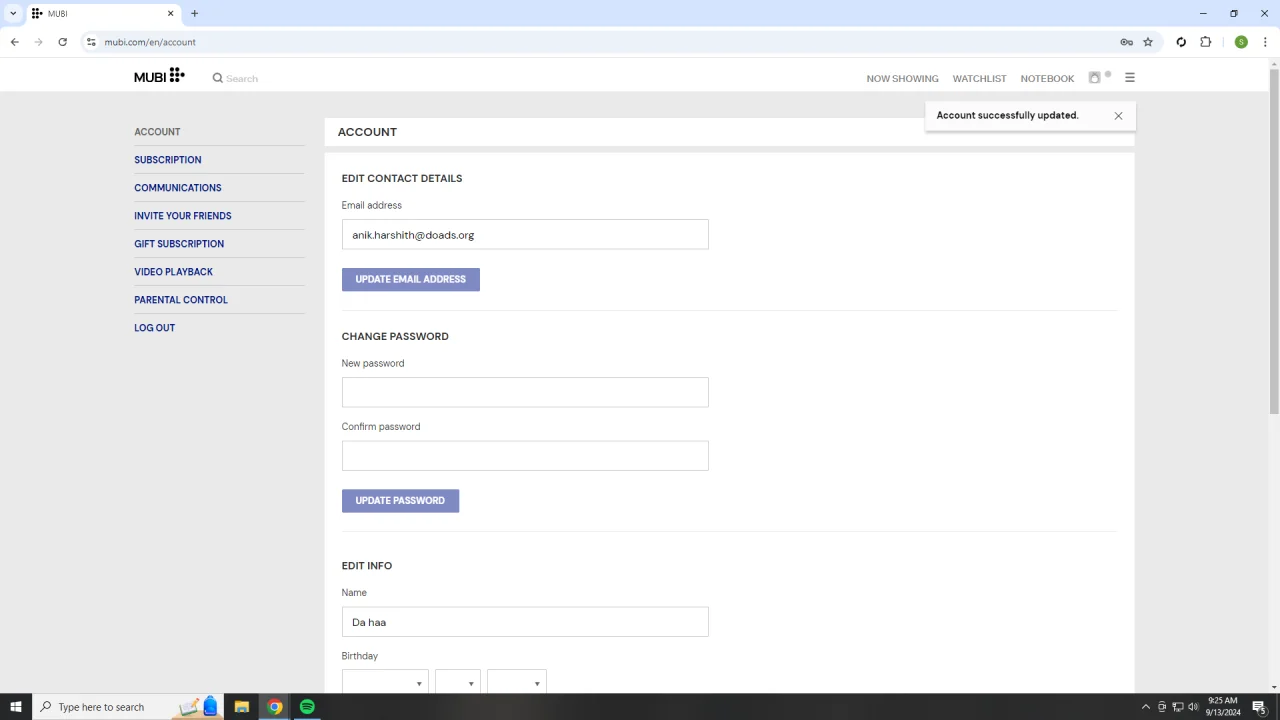Screen dimensions: 1280x720
Task: Open the Notebook page
Action: [1047, 78]
